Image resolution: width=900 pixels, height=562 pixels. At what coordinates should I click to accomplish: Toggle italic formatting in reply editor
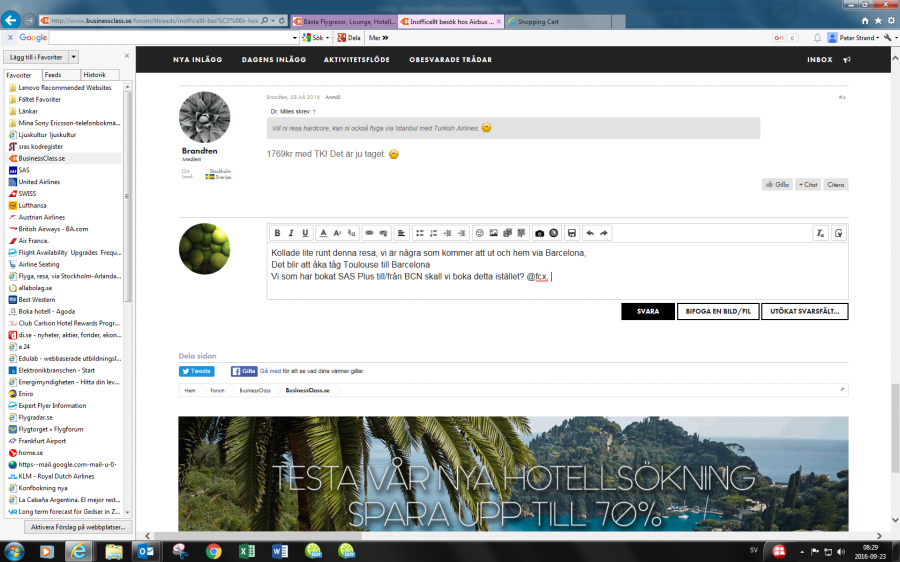click(x=292, y=233)
